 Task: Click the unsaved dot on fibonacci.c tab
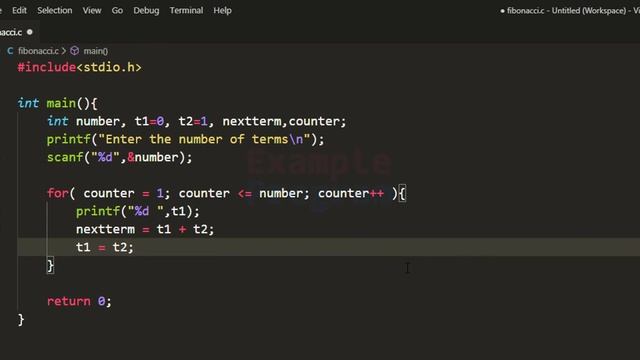(x=30, y=32)
